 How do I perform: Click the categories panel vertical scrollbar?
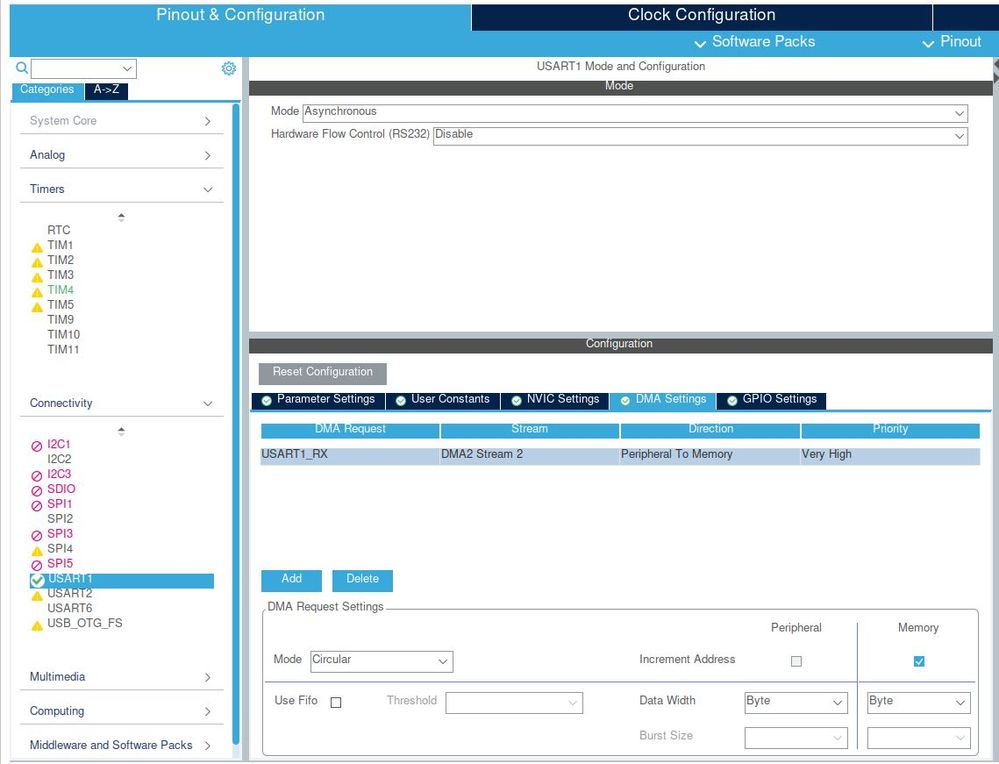236,424
